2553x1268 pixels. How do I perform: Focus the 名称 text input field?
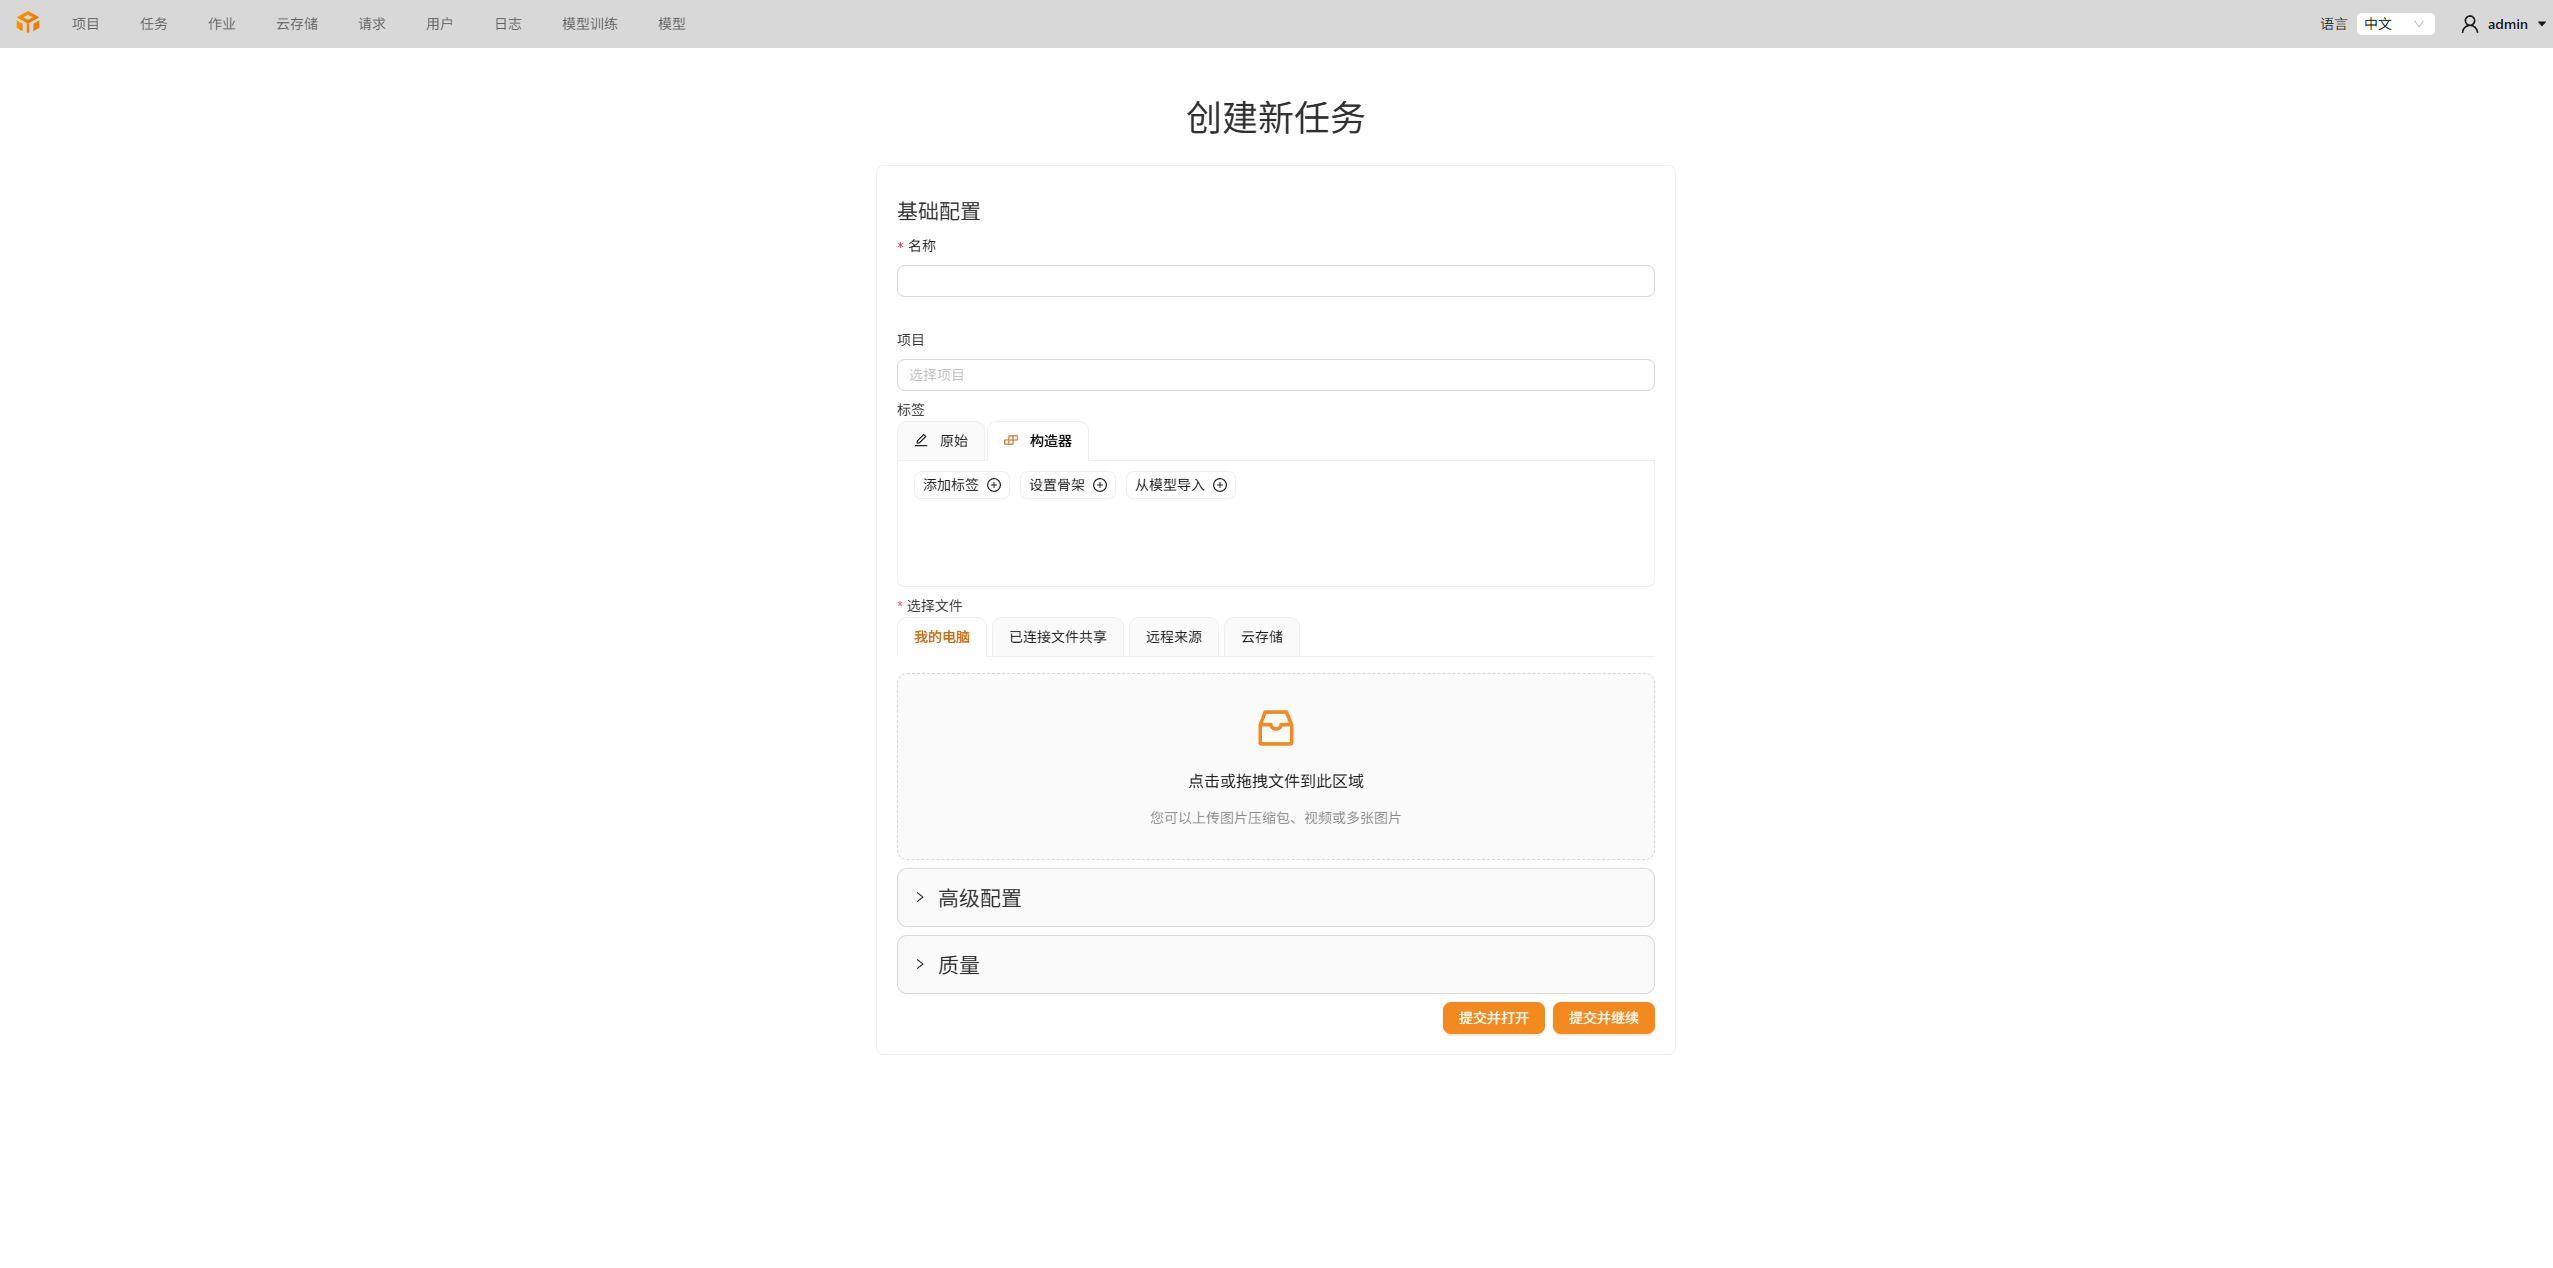(x=1275, y=281)
